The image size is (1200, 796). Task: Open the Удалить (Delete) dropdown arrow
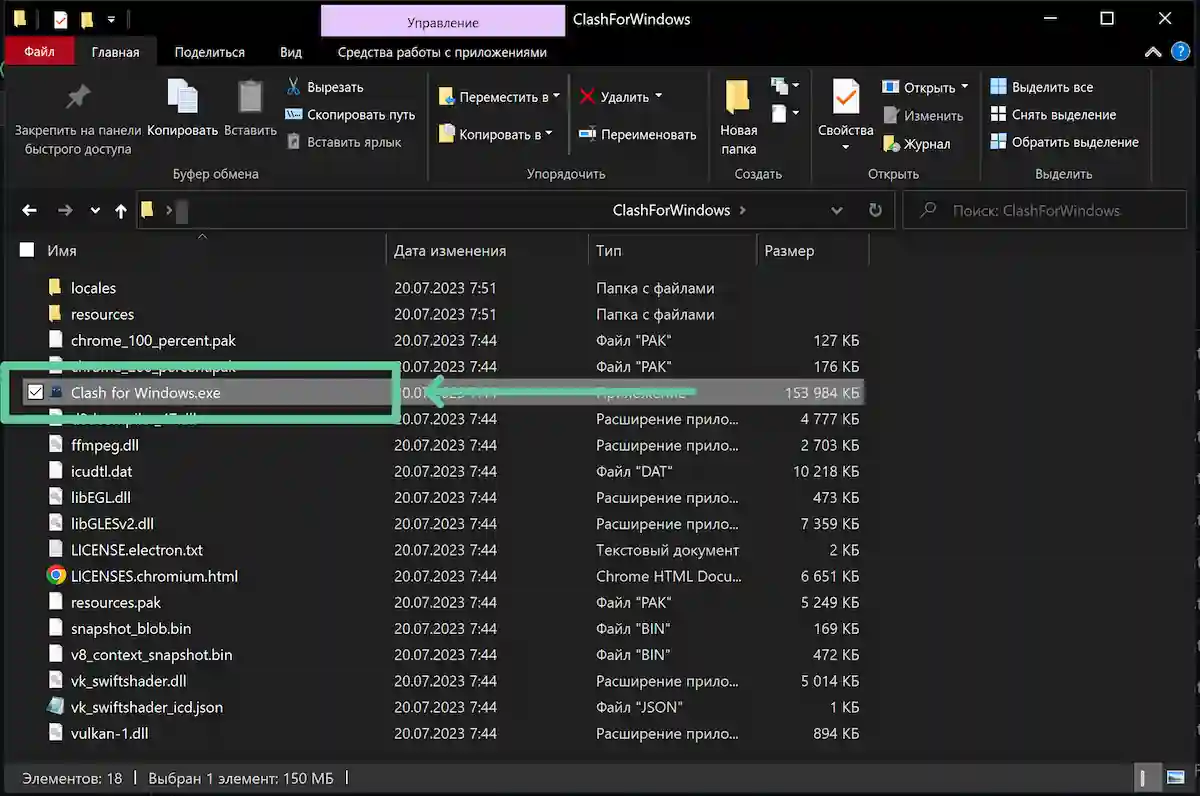(x=658, y=97)
